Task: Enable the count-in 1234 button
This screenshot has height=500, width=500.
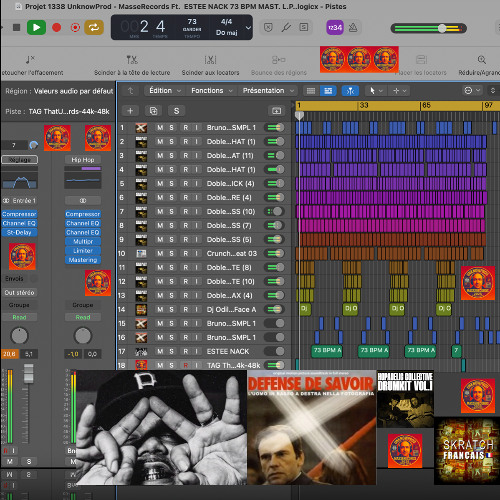Action: (335, 28)
